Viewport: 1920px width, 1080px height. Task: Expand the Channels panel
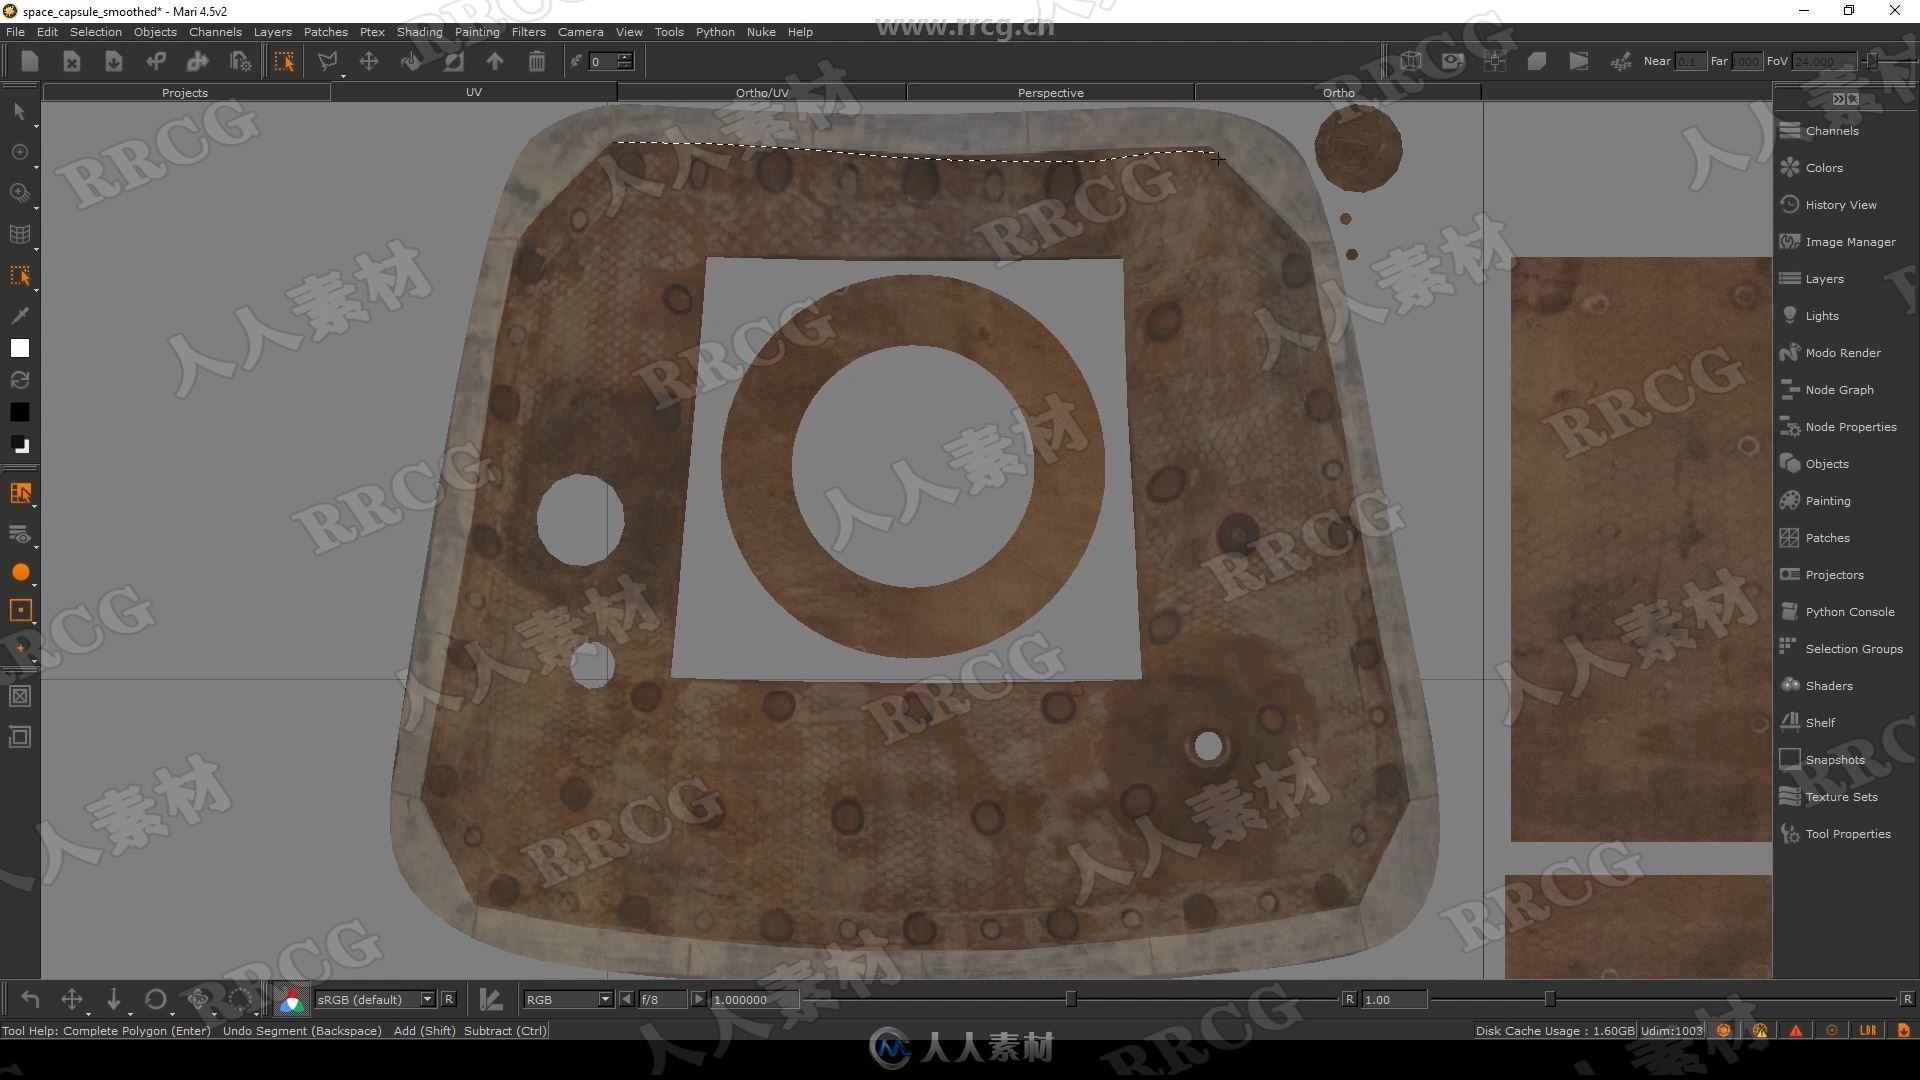pyautogui.click(x=1832, y=131)
